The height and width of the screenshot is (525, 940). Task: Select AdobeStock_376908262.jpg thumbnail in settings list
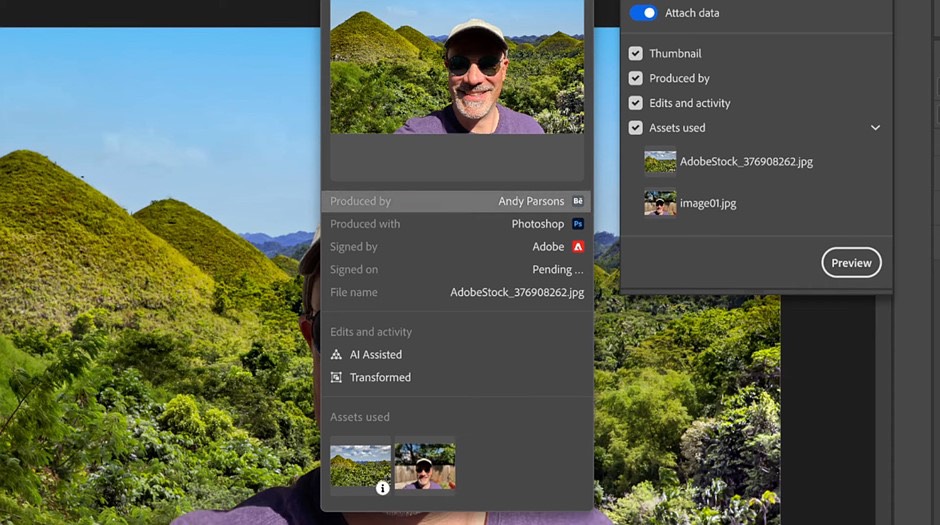coord(660,162)
